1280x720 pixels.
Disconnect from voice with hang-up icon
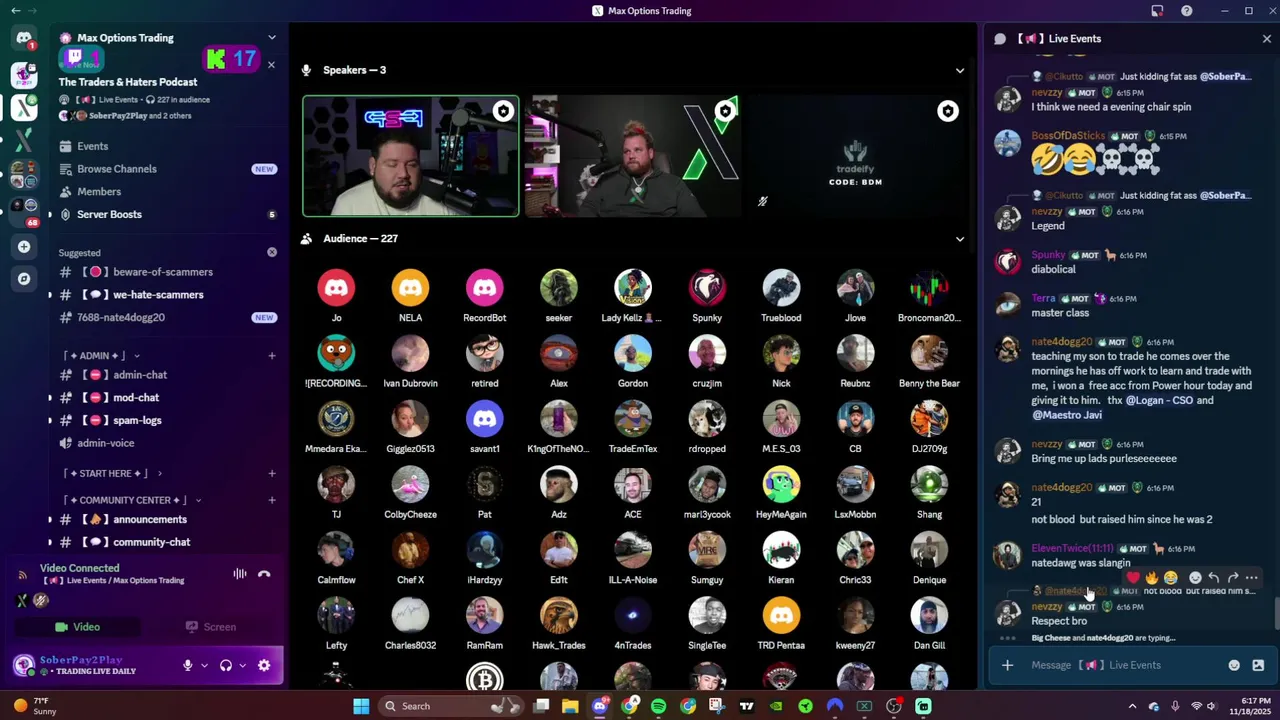click(x=264, y=574)
